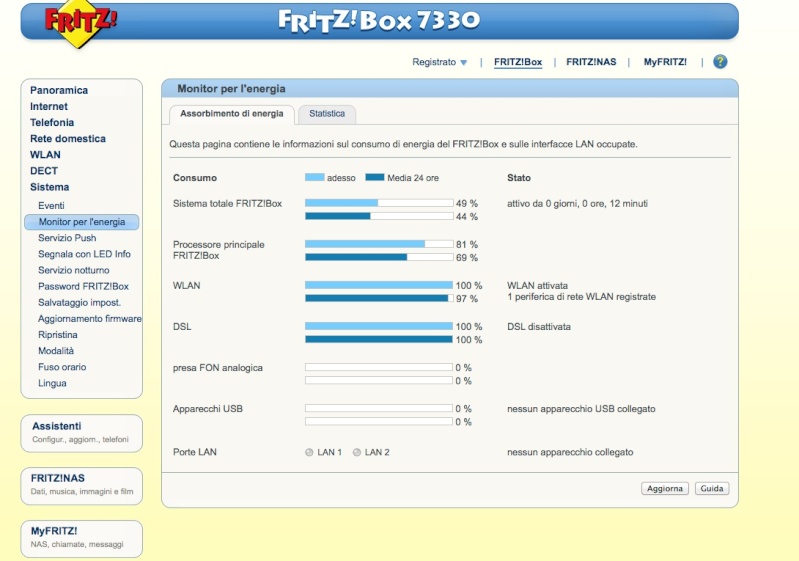Expand the Registrato dropdown arrow

coord(463,63)
